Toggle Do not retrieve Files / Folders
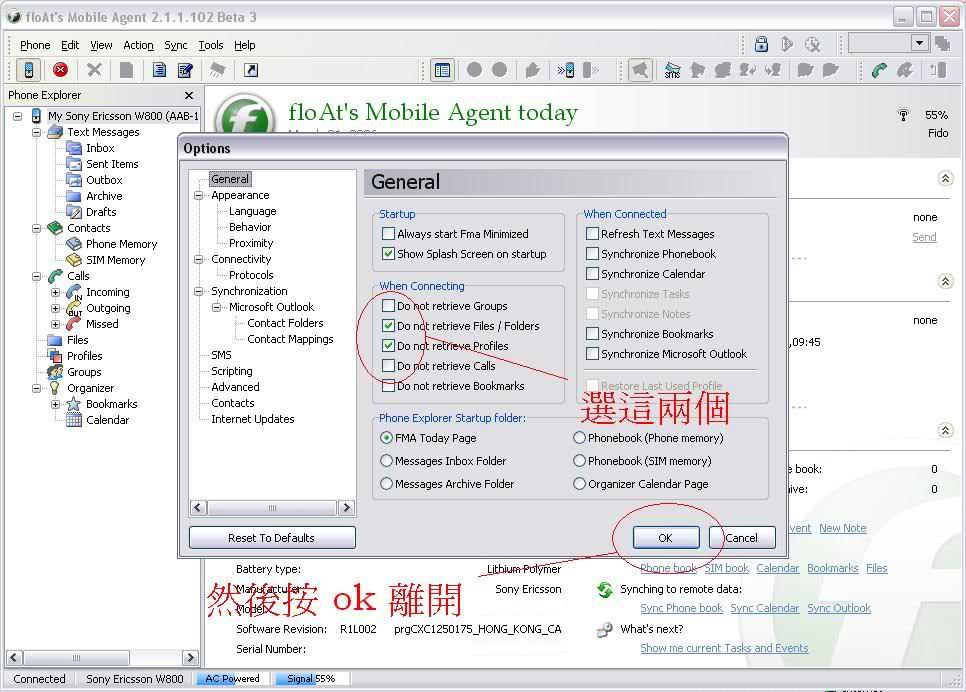This screenshot has width=966, height=692. pyautogui.click(x=388, y=325)
